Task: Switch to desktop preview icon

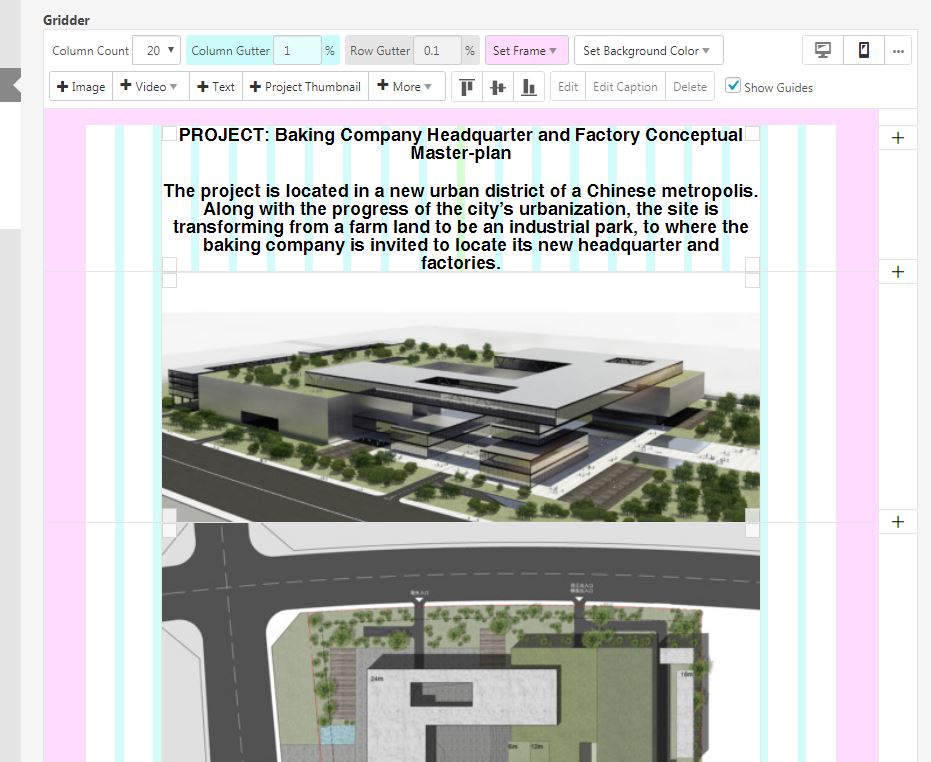Action: [823, 50]
